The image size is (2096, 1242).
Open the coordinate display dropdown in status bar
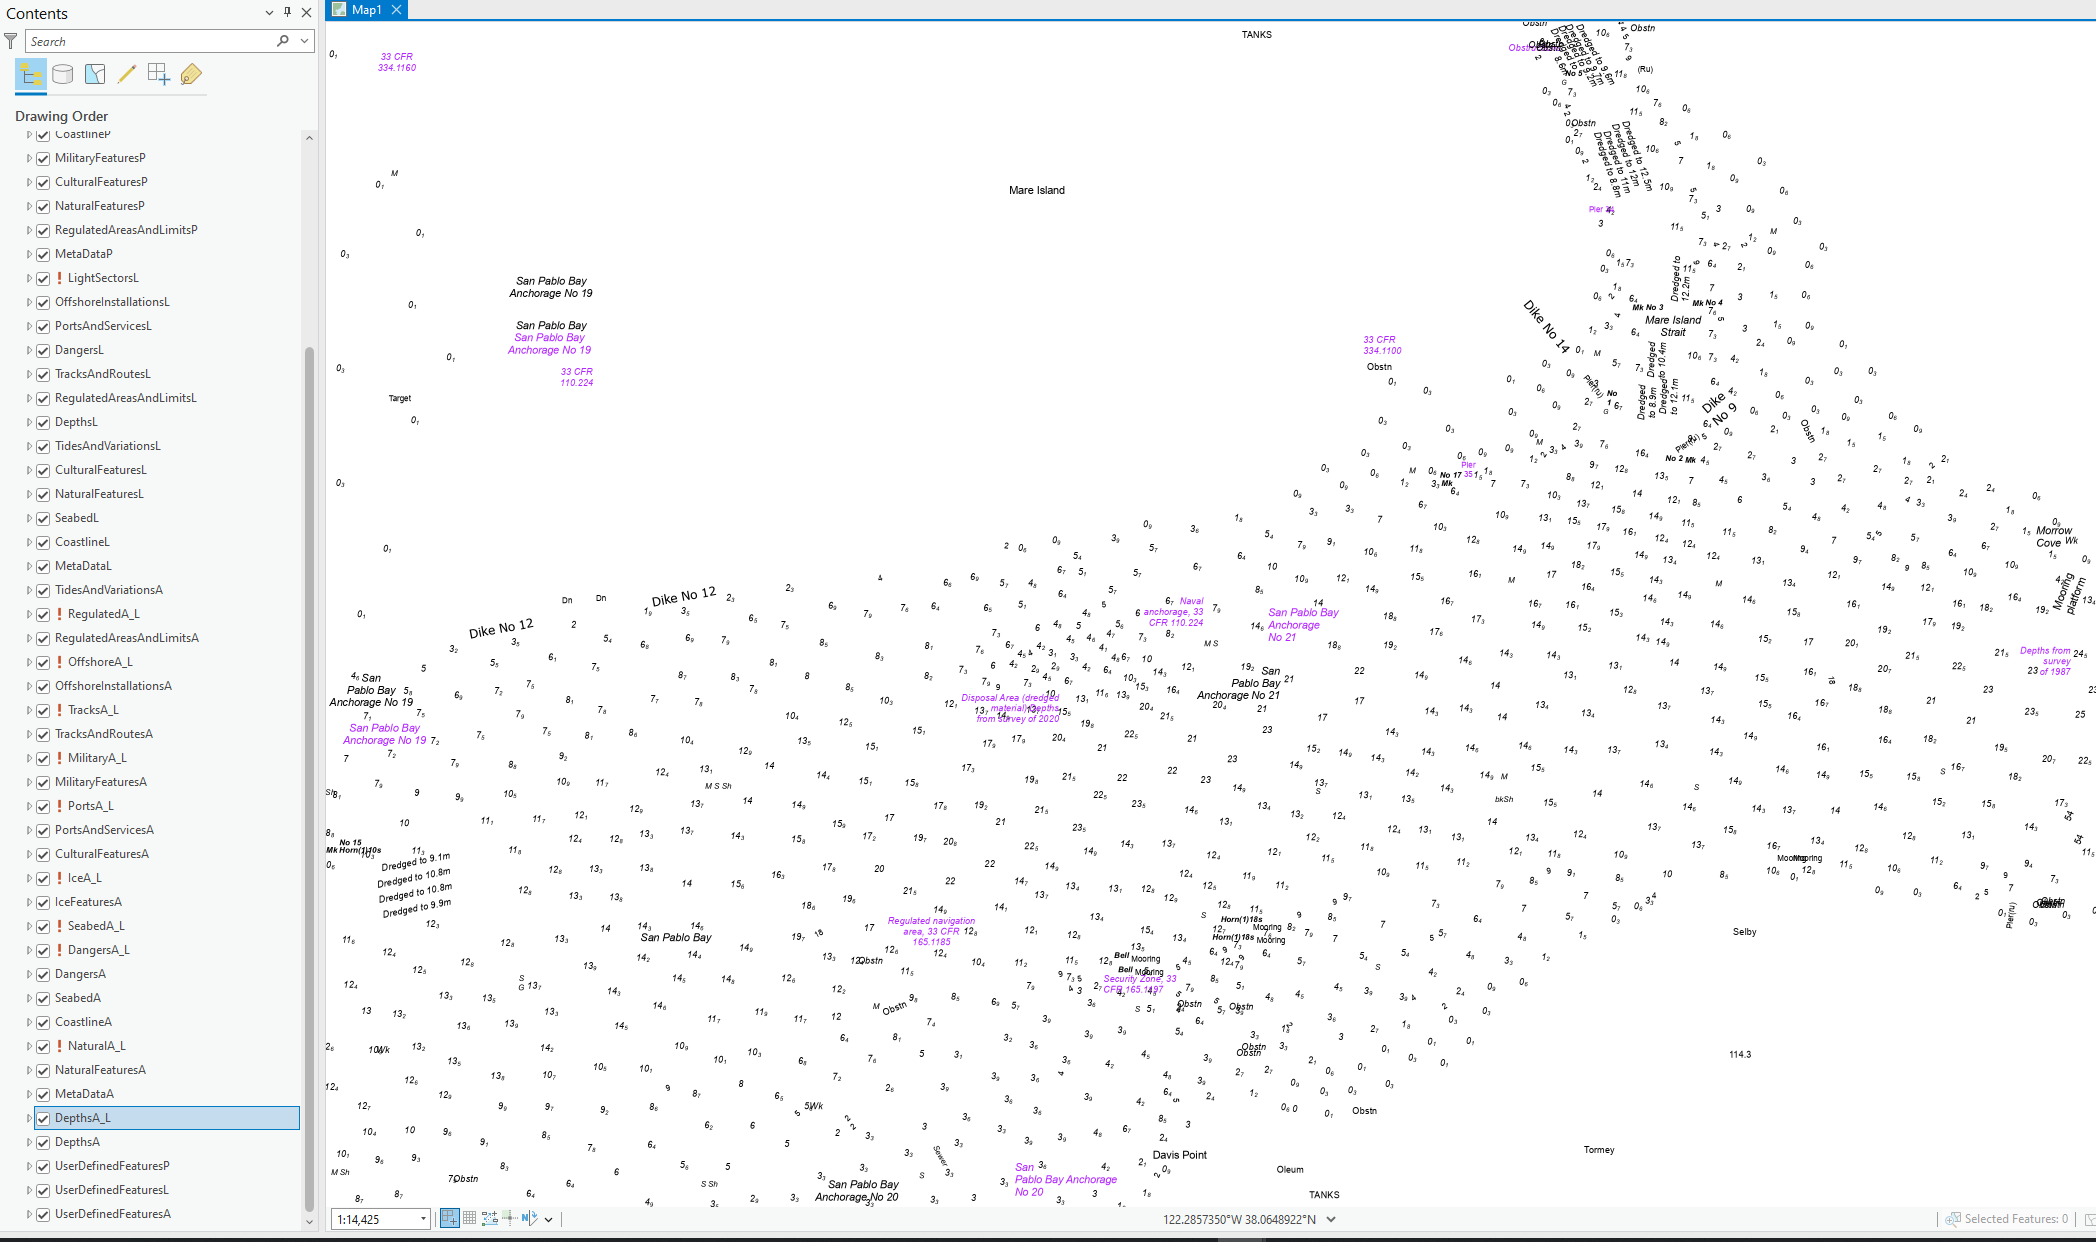coord(1330,1219)
